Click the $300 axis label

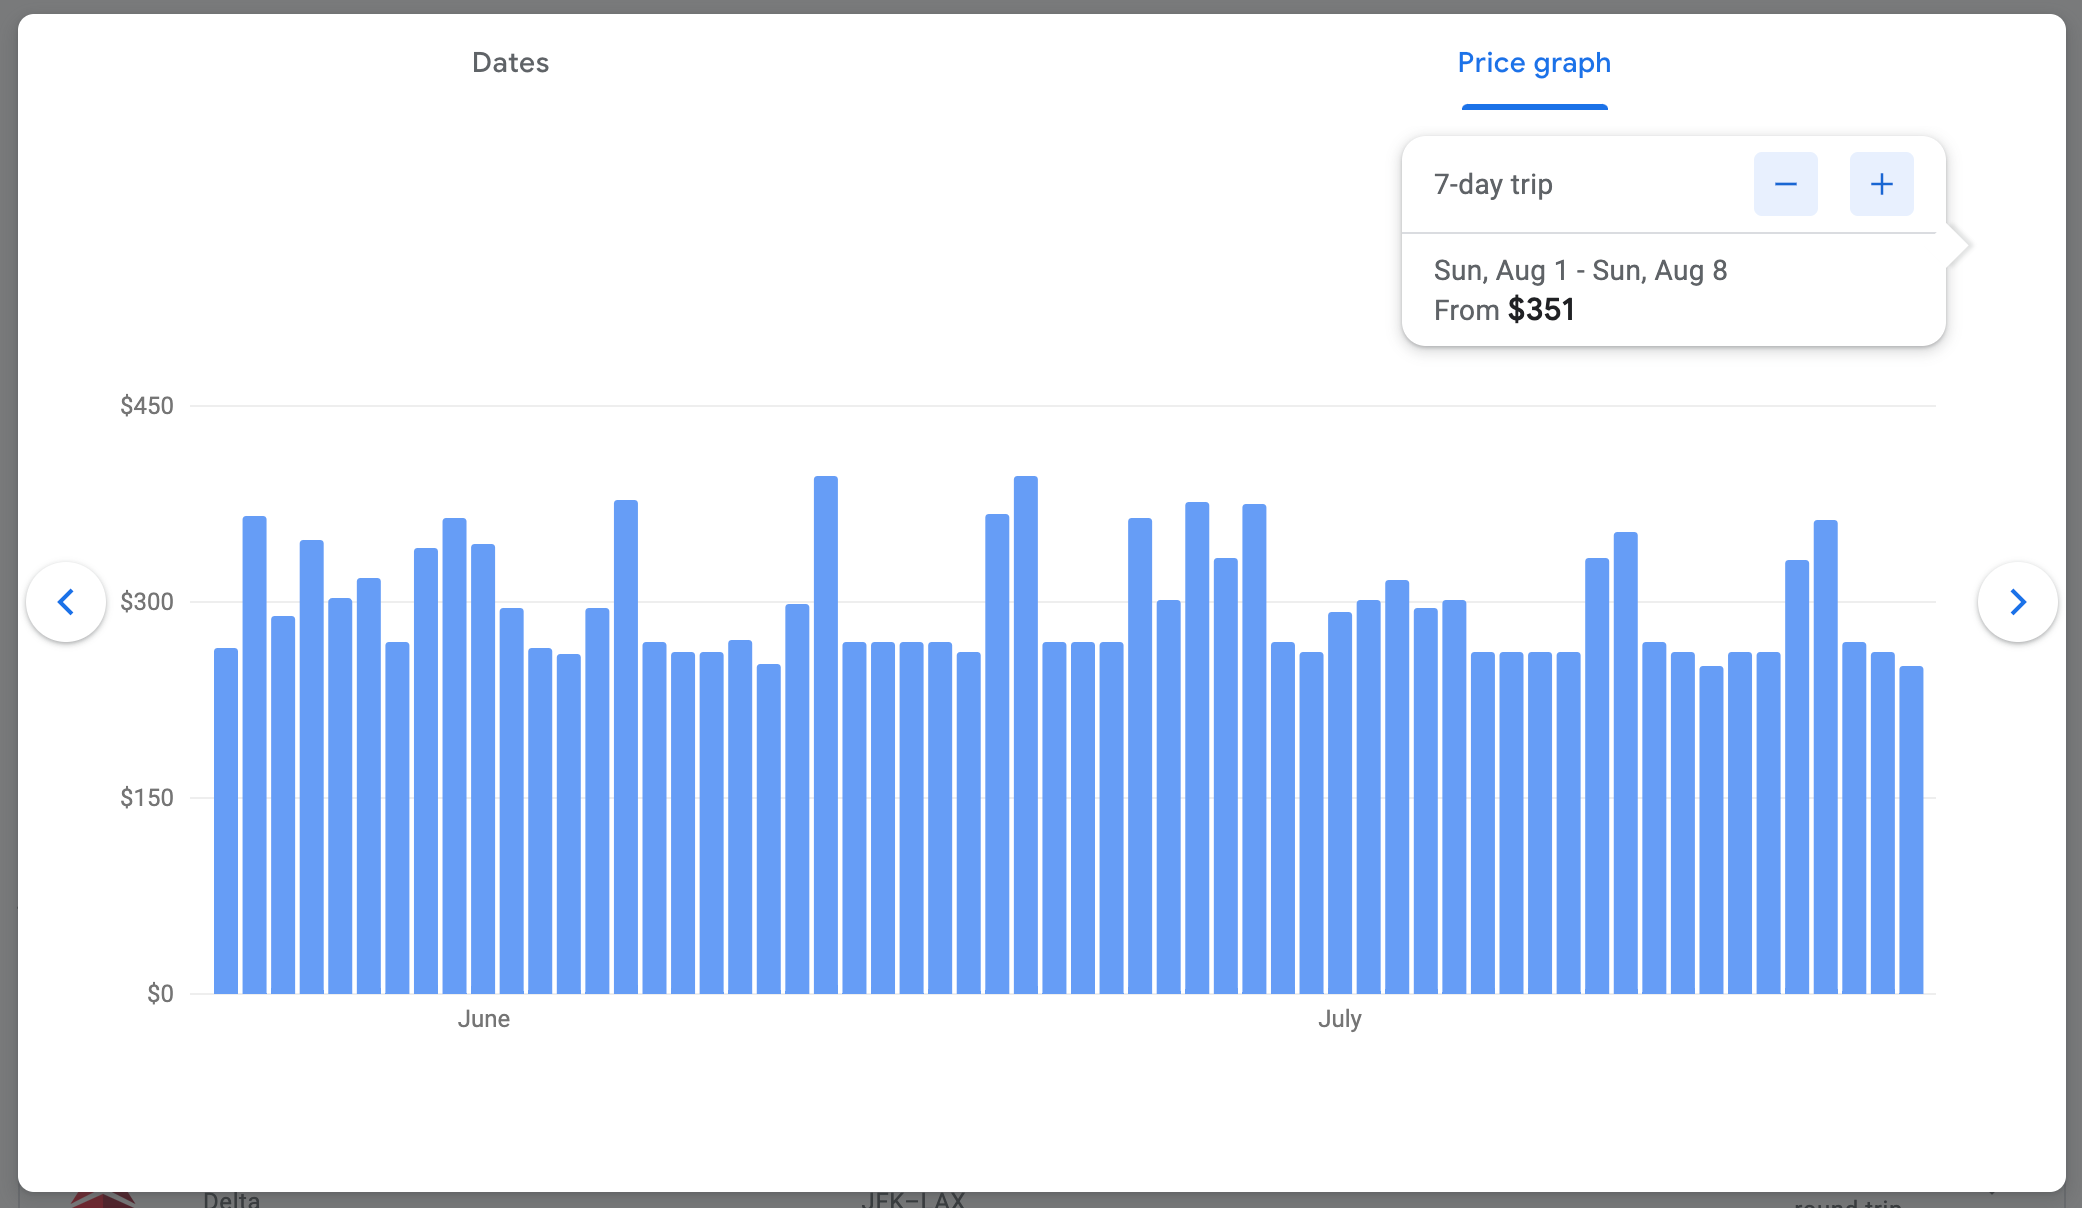(147, 602)
